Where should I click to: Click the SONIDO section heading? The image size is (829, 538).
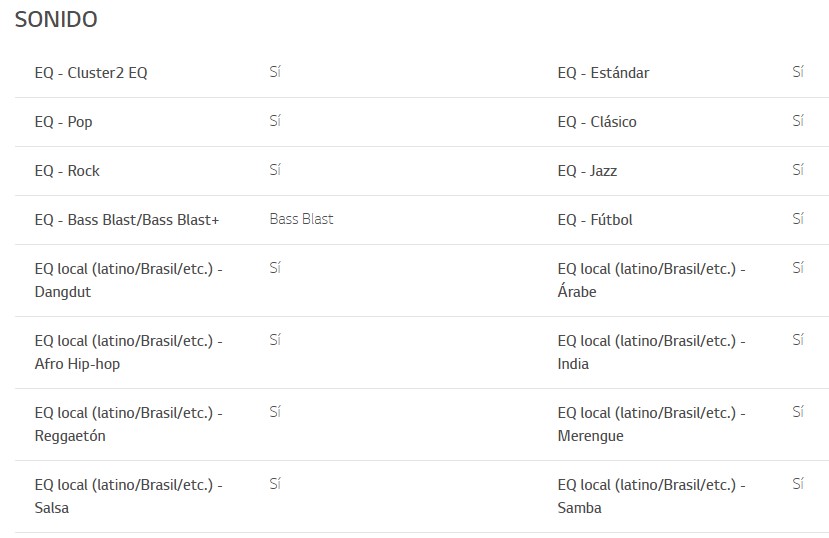click(x=56, y=20)
